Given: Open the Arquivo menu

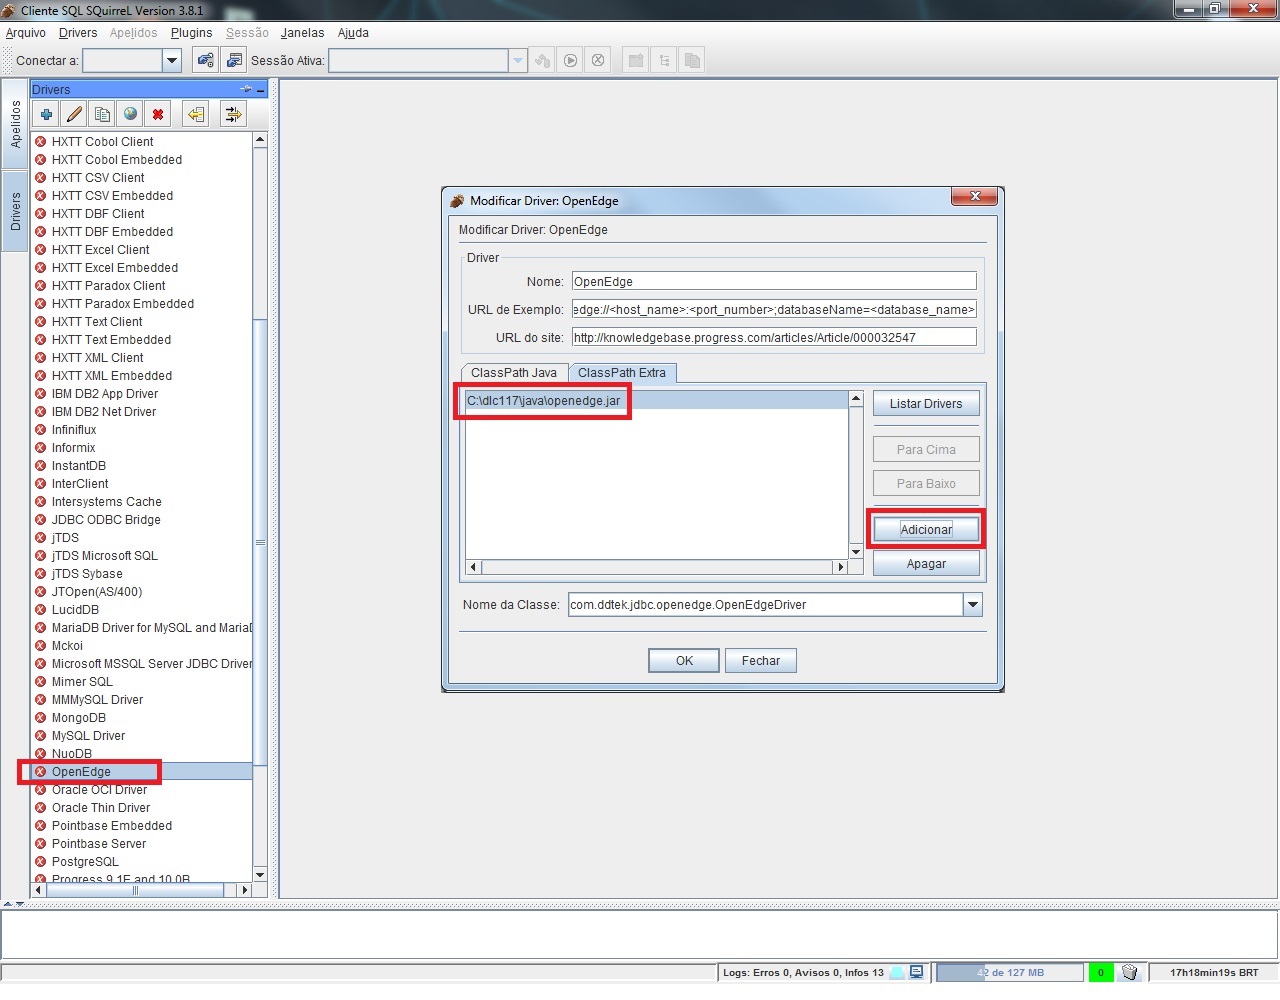Looking at the screenshot, I should [x=26, y=33].
